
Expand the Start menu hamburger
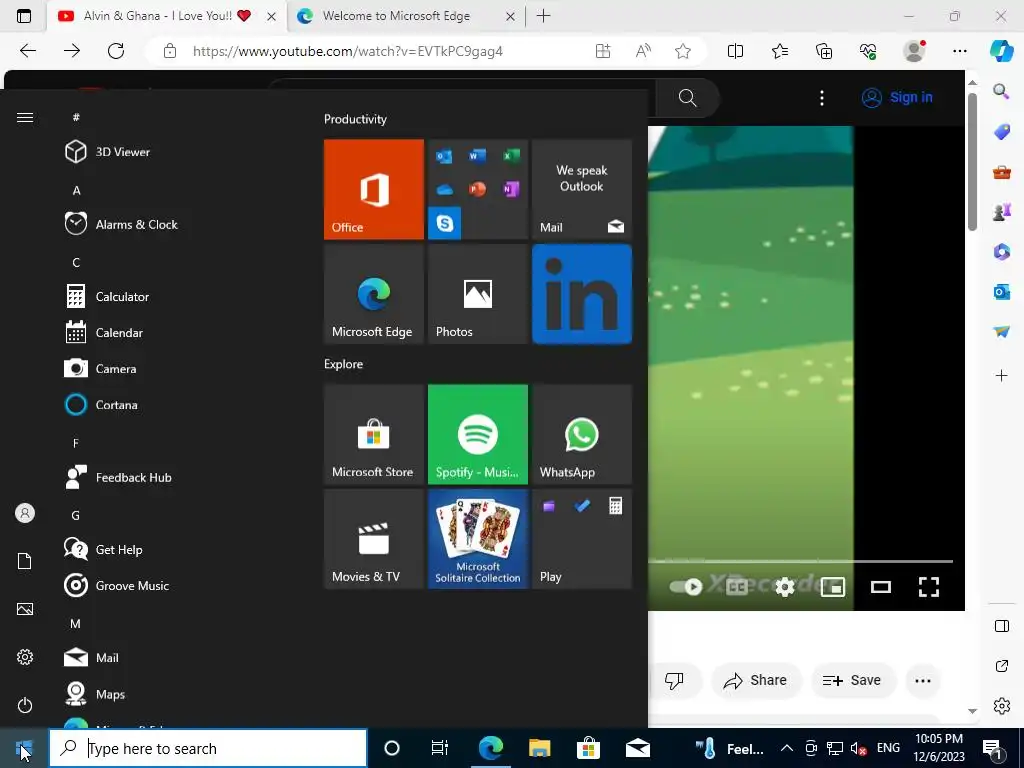coord(25,118)
